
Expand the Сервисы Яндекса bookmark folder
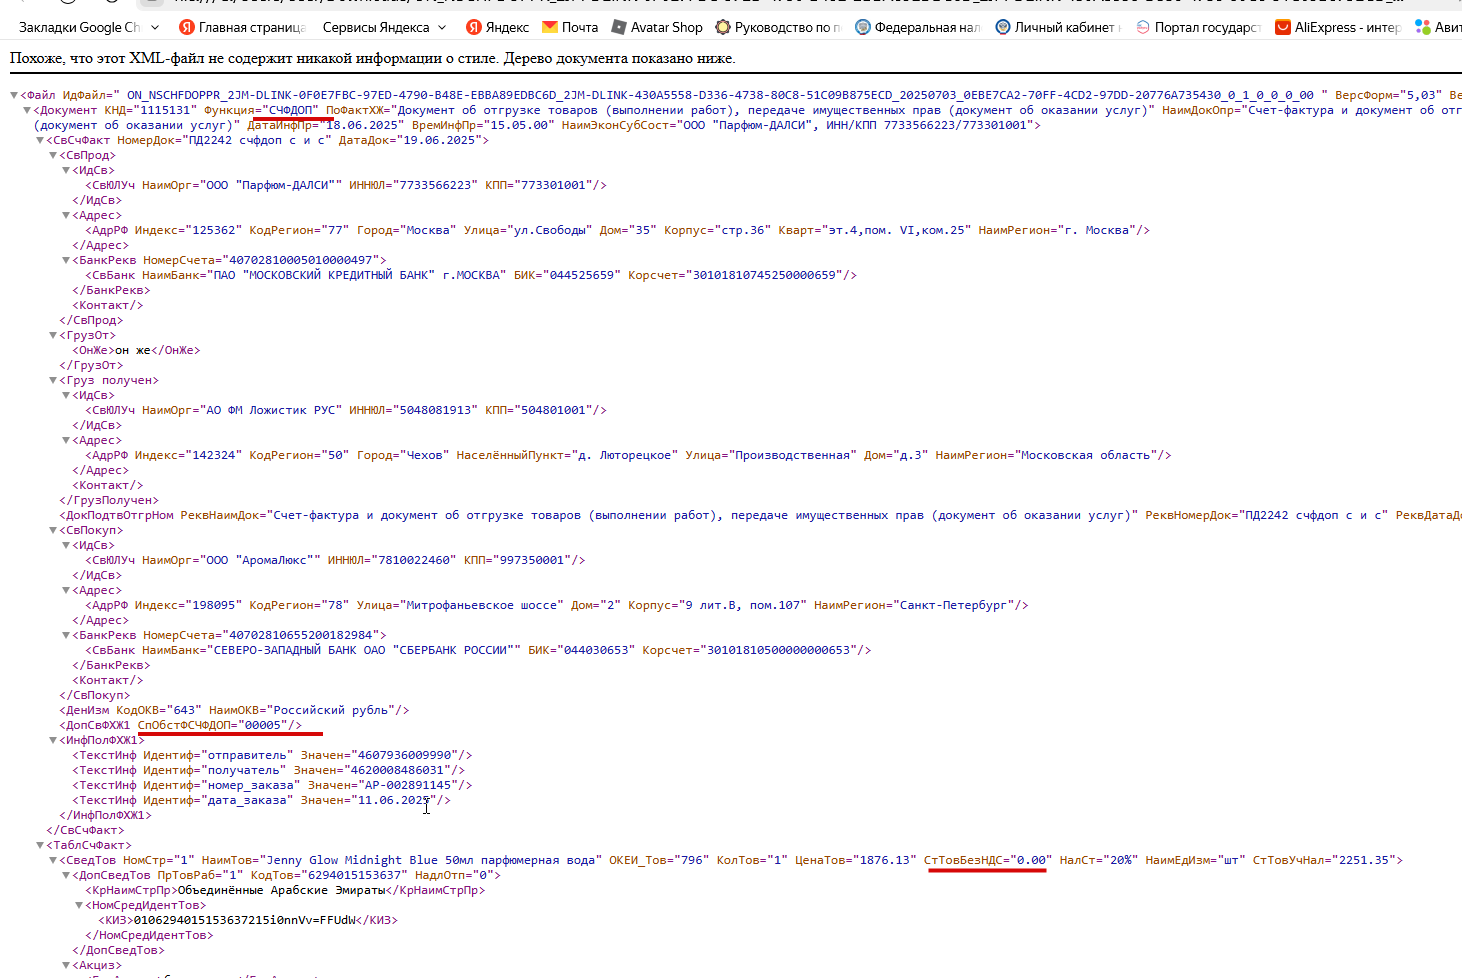pos(387,27)
